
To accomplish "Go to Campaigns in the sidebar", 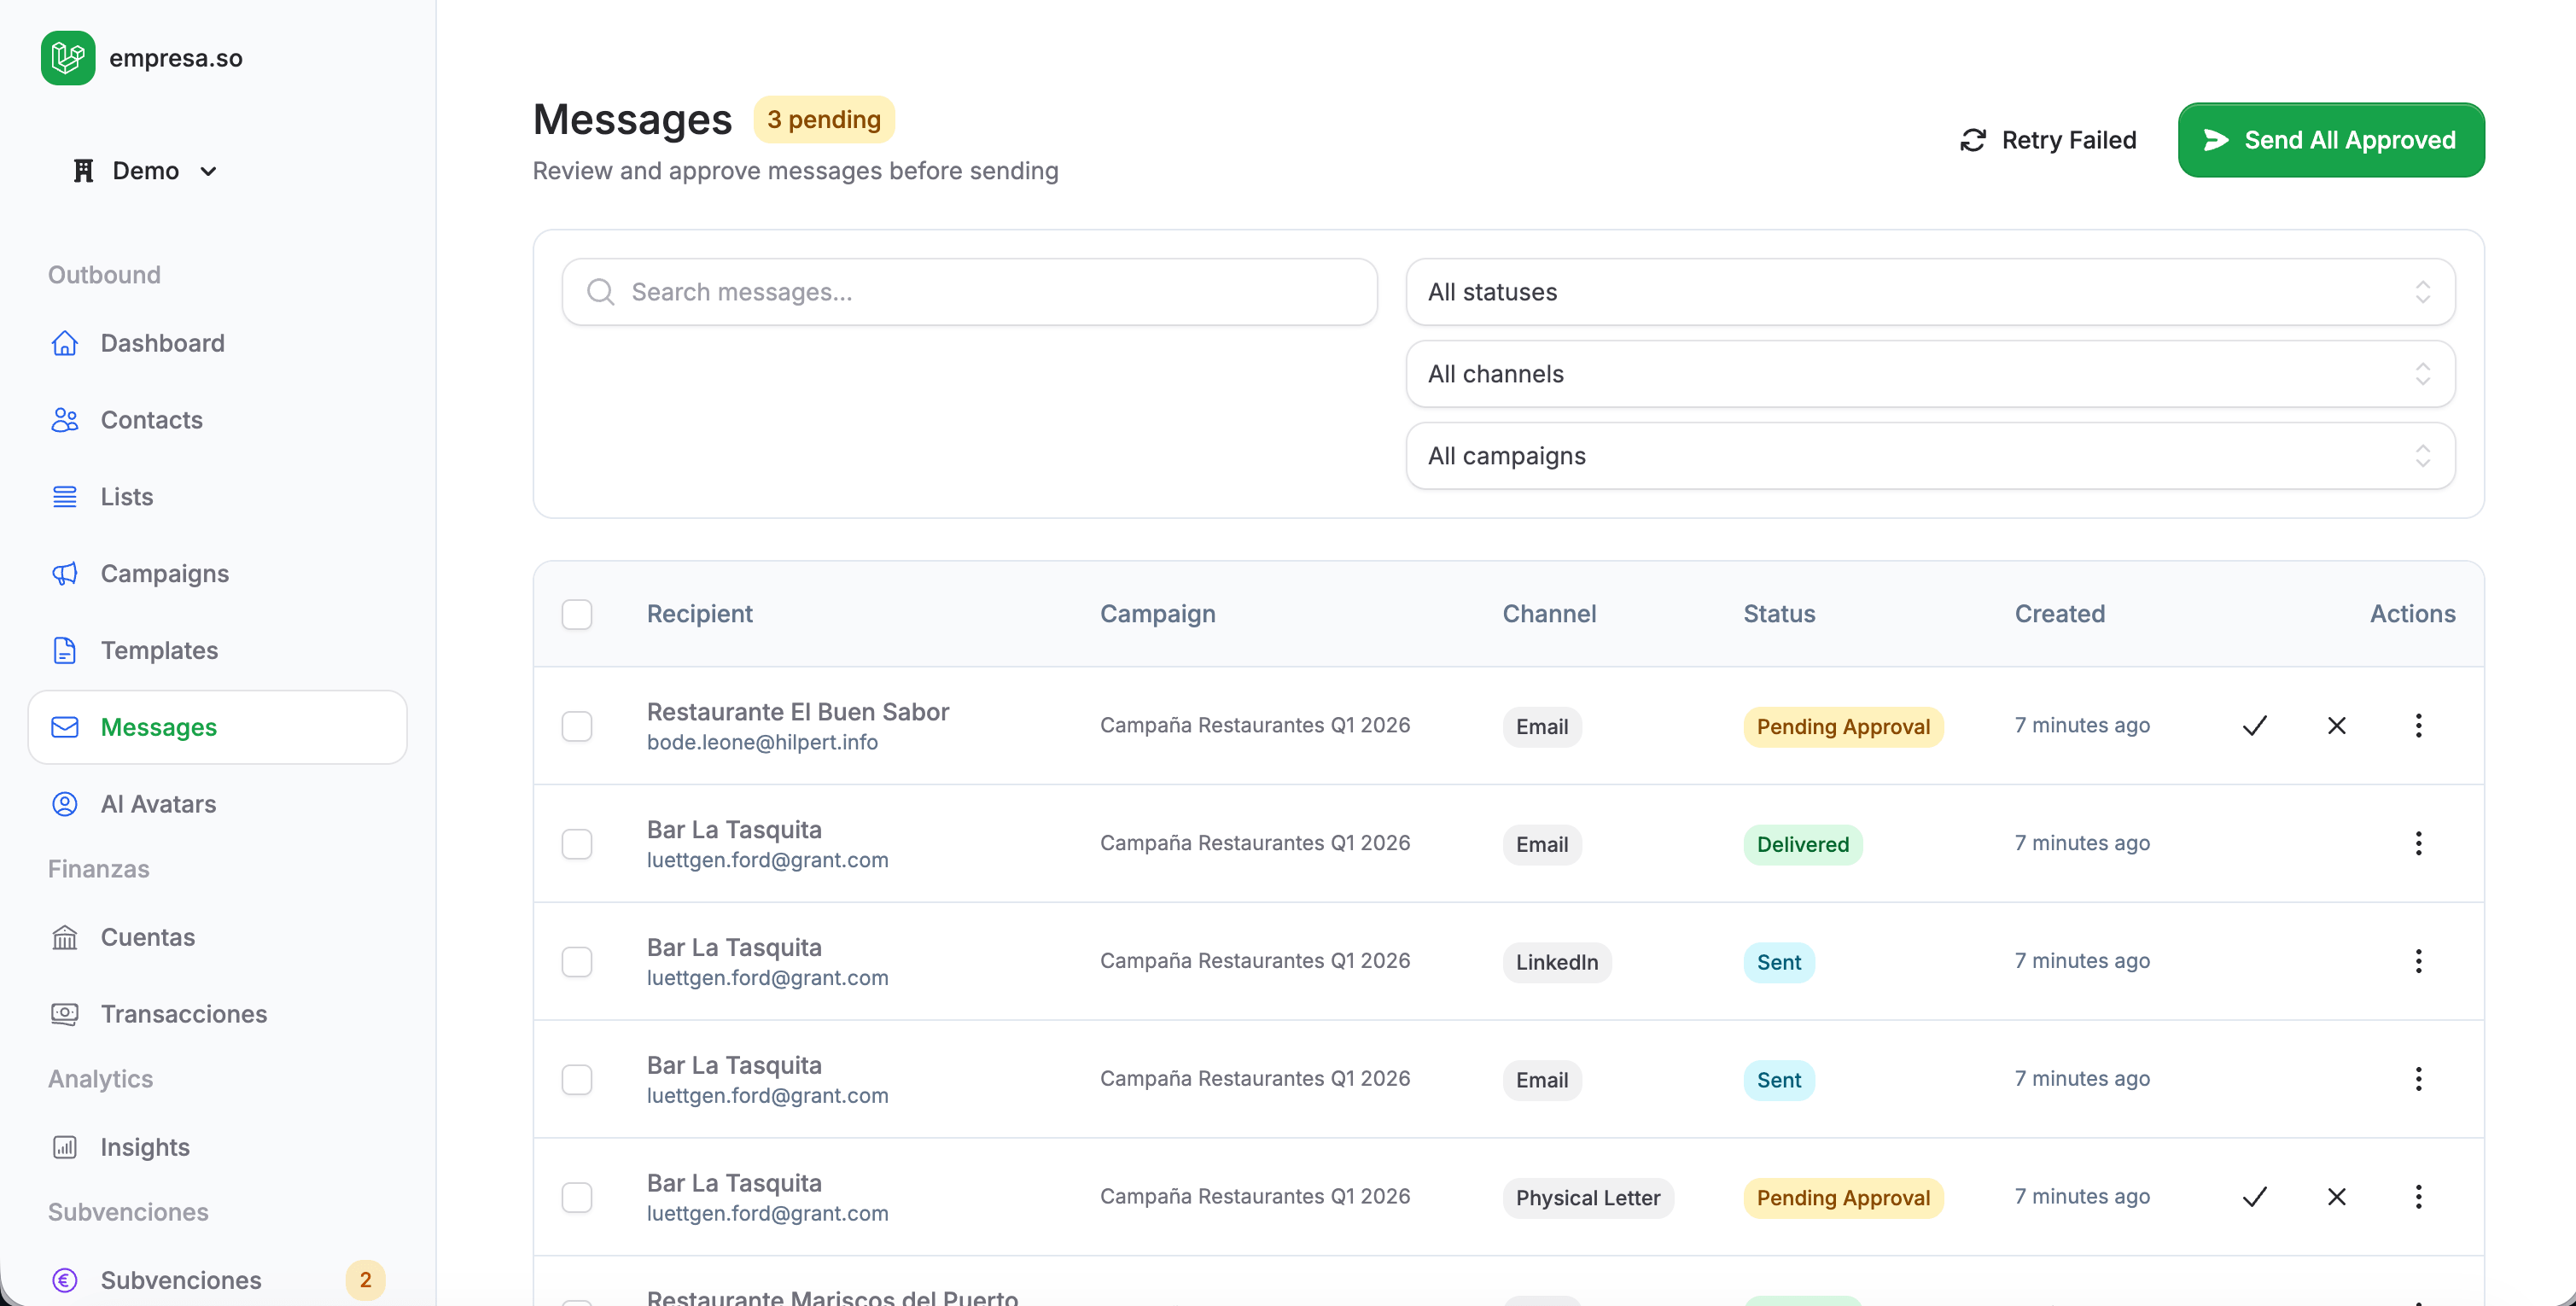I will 165,574.
